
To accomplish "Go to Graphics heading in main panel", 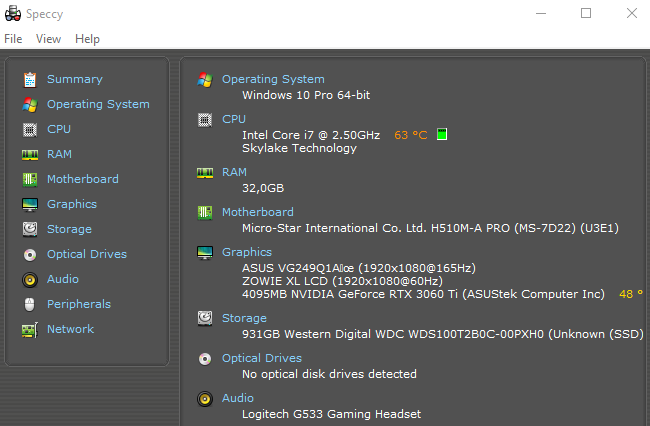I will (247, 252).
